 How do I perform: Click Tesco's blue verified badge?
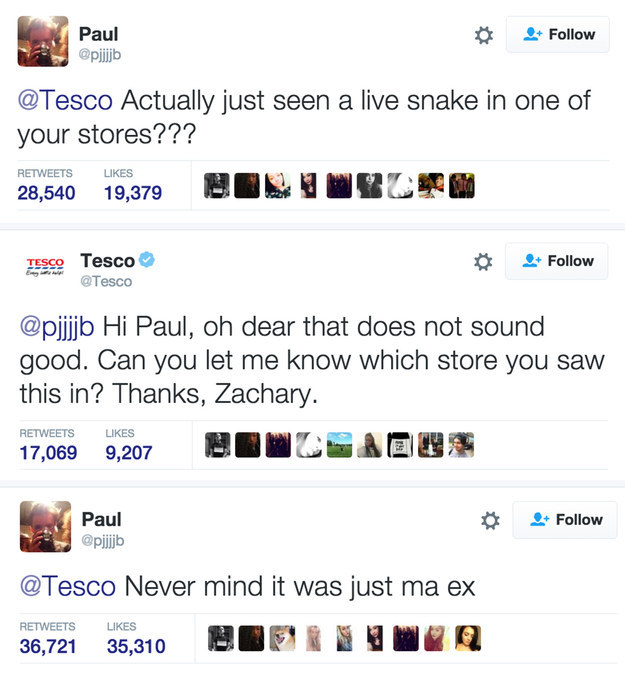pyautogui.click(x=147, y=259)
